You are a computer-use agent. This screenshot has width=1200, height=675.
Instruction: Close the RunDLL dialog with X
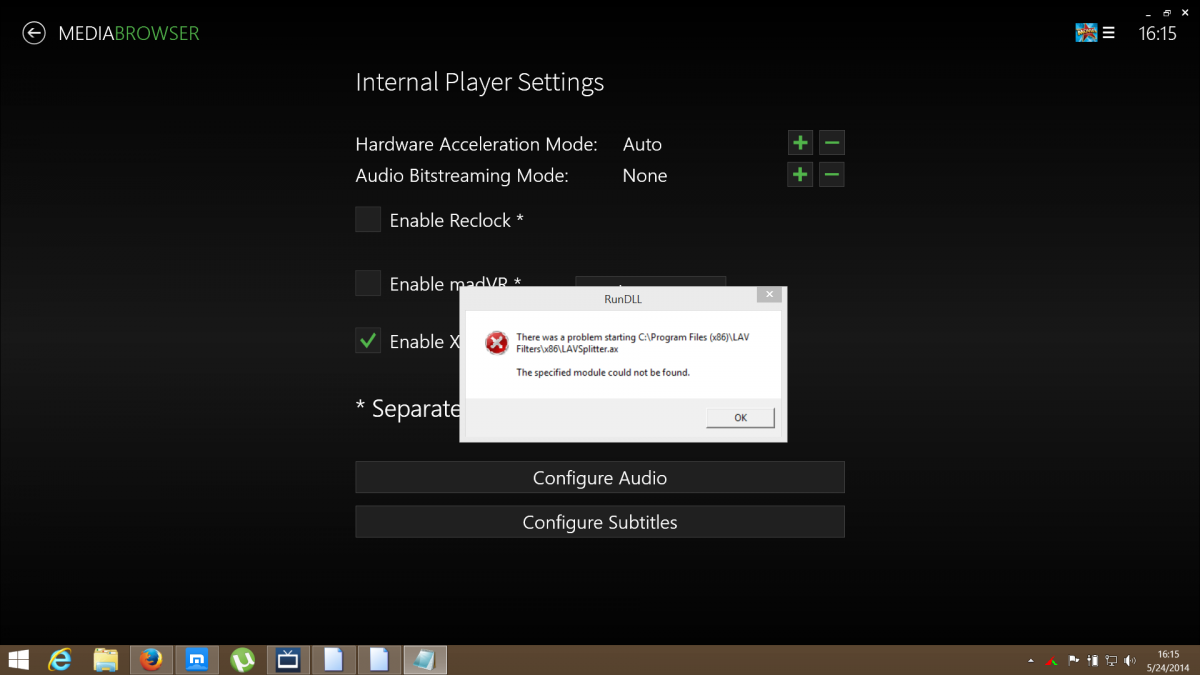tap(768, 295)
